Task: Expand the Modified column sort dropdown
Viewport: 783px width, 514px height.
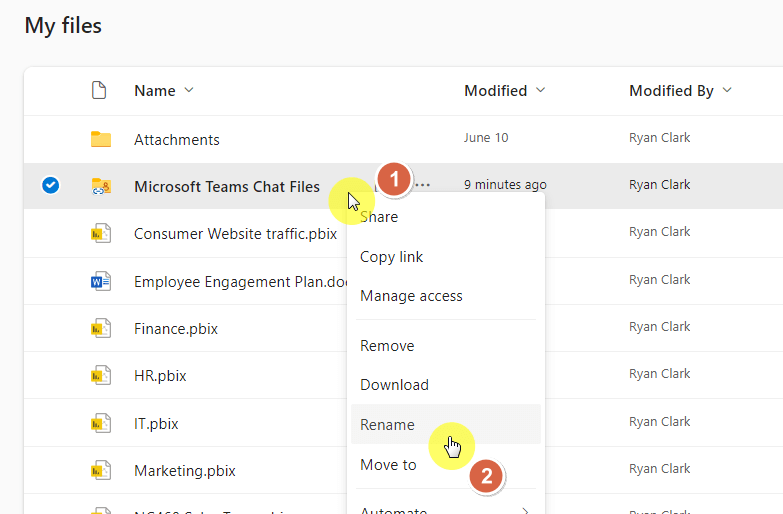Action: [x=540, y=90]
